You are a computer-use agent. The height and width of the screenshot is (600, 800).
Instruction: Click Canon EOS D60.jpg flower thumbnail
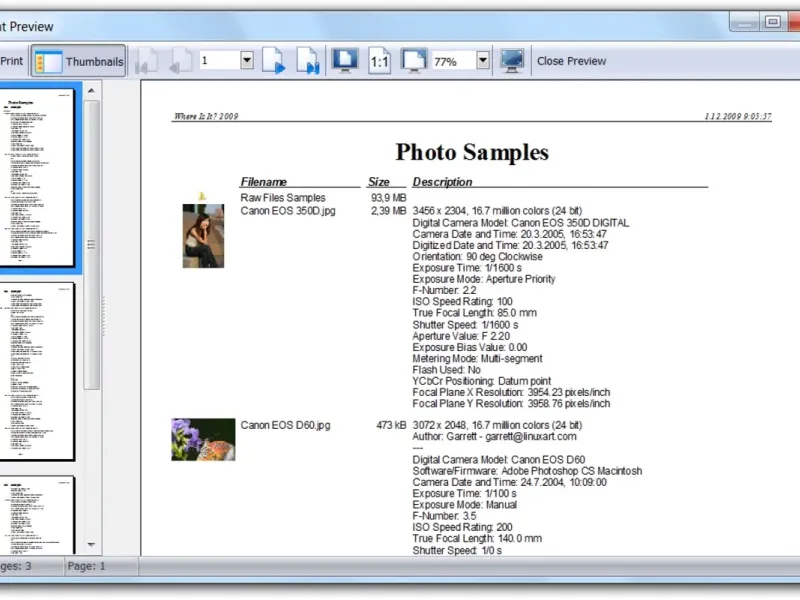[x=203, y=440]
